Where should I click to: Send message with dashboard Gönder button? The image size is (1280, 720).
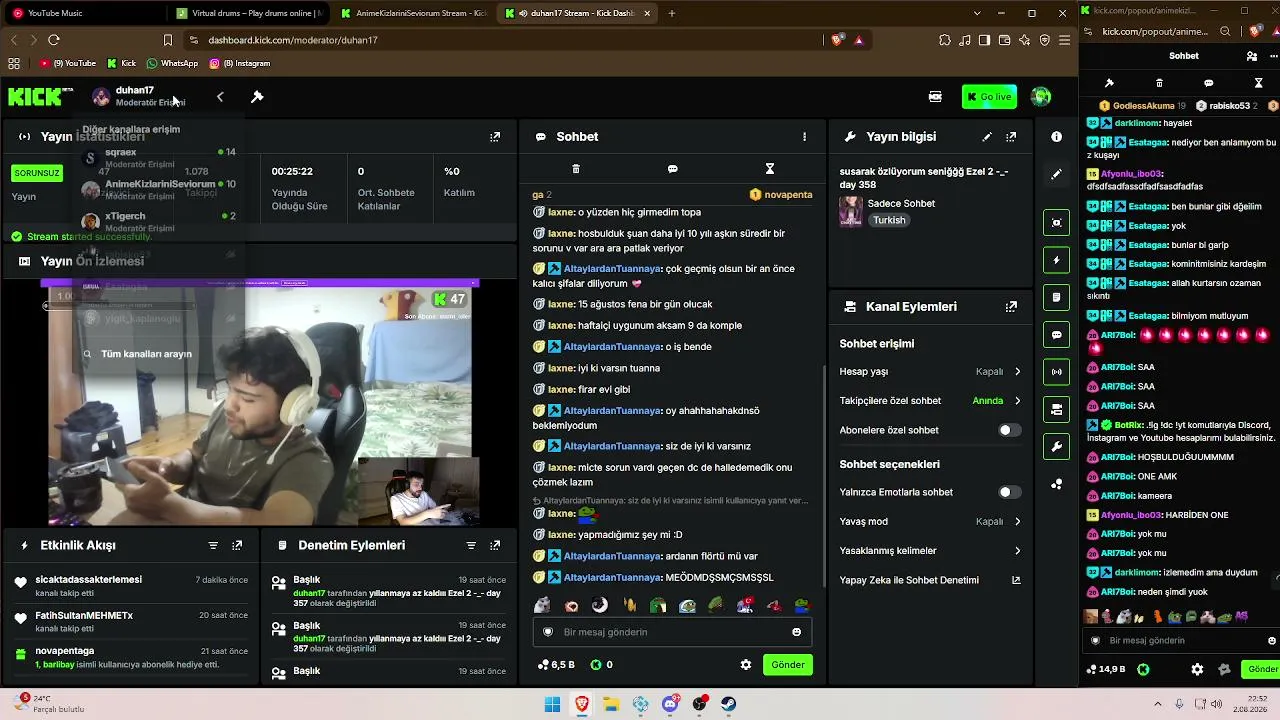(788, 665)
